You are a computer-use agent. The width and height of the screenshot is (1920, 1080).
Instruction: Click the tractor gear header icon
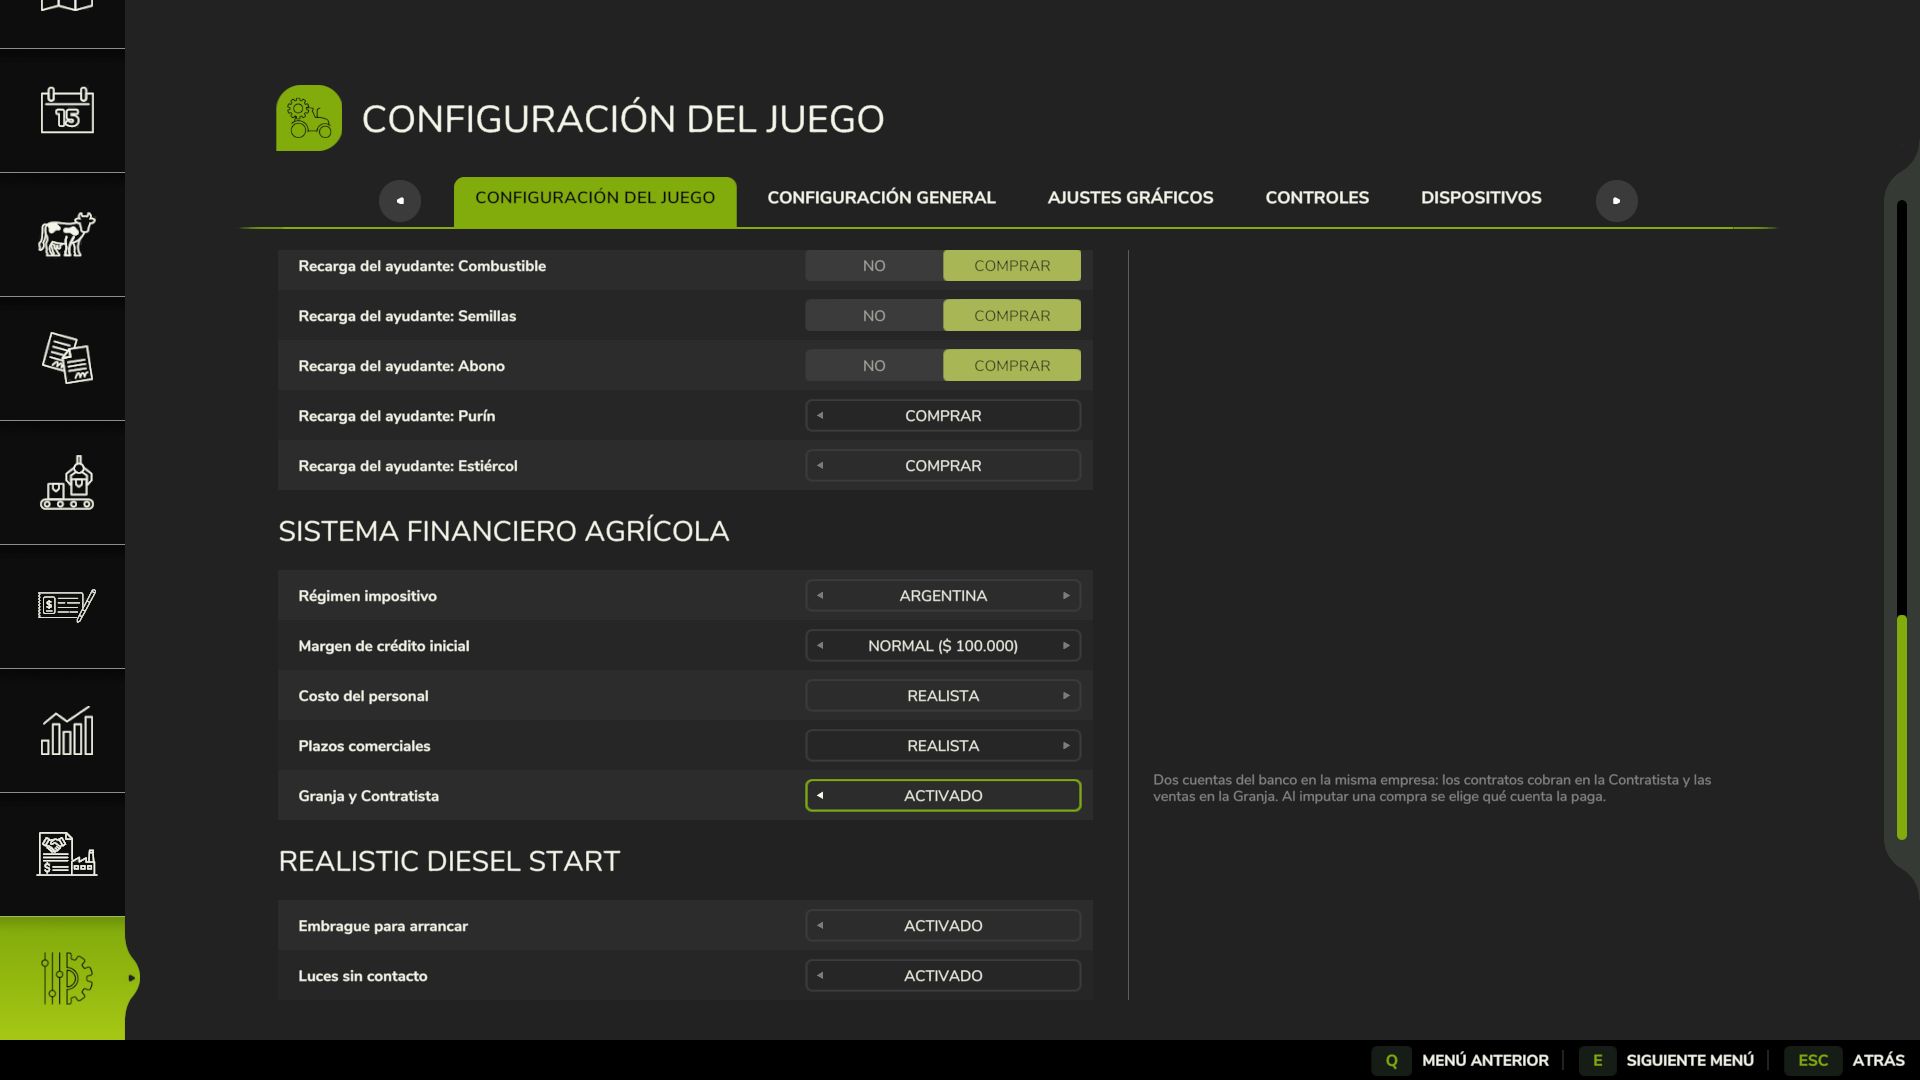coord(309,118)
